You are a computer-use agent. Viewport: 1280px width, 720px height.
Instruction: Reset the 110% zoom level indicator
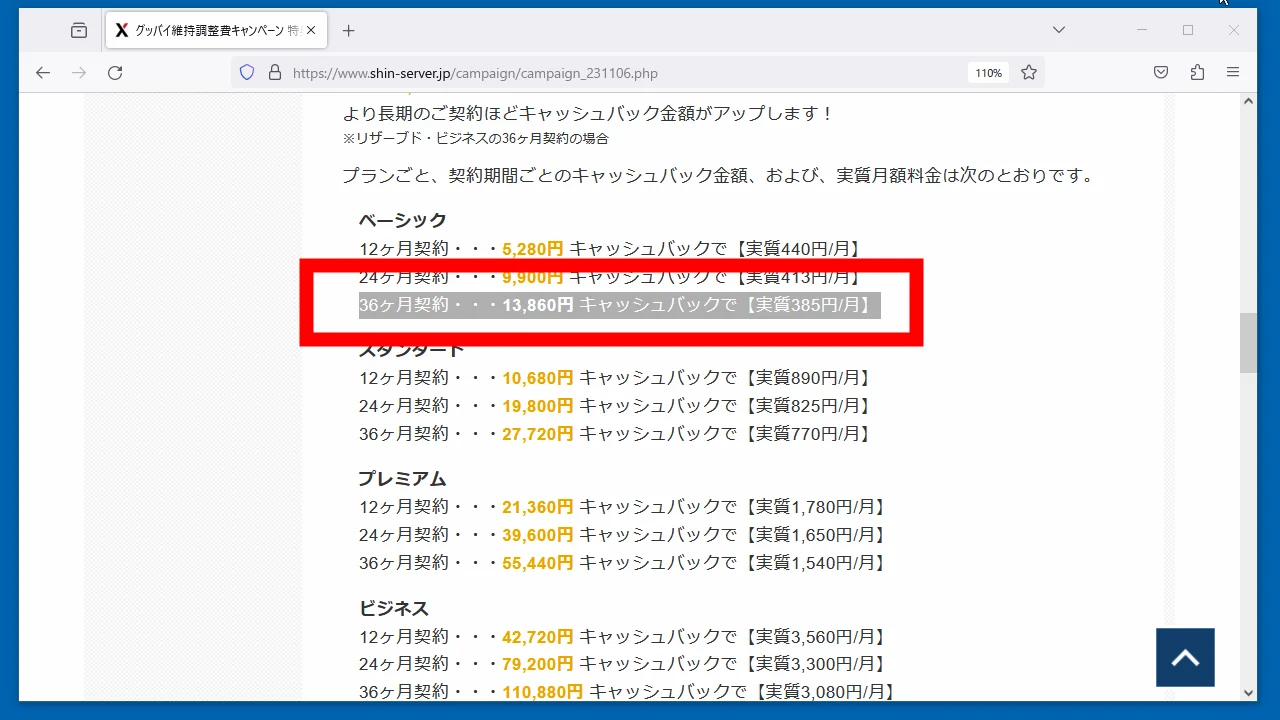click(988, 73)
